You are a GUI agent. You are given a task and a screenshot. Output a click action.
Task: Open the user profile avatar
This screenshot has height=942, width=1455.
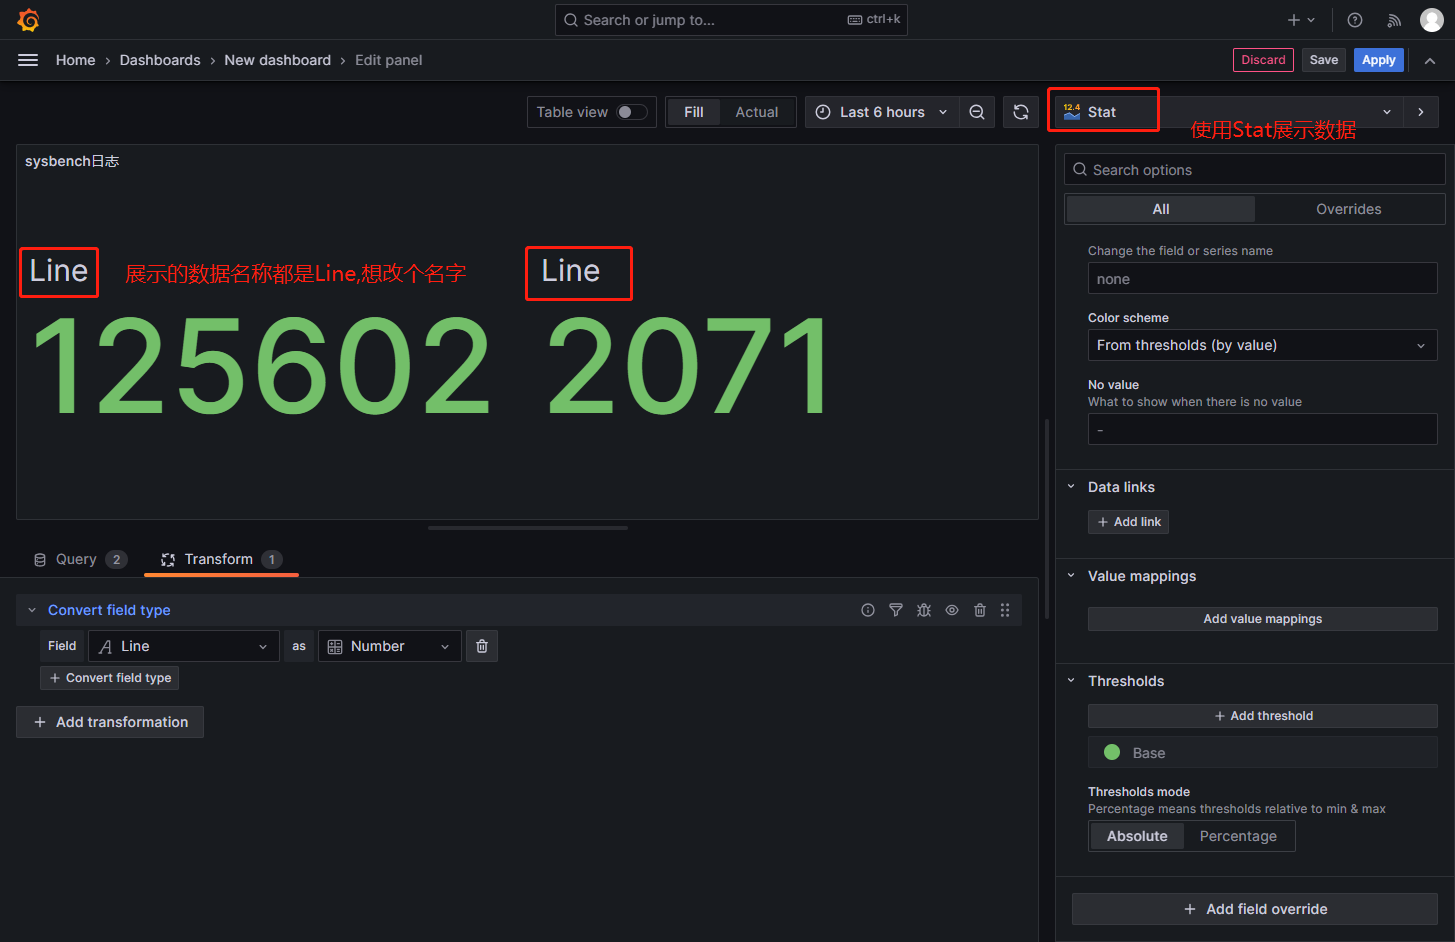coord(1432,20)
